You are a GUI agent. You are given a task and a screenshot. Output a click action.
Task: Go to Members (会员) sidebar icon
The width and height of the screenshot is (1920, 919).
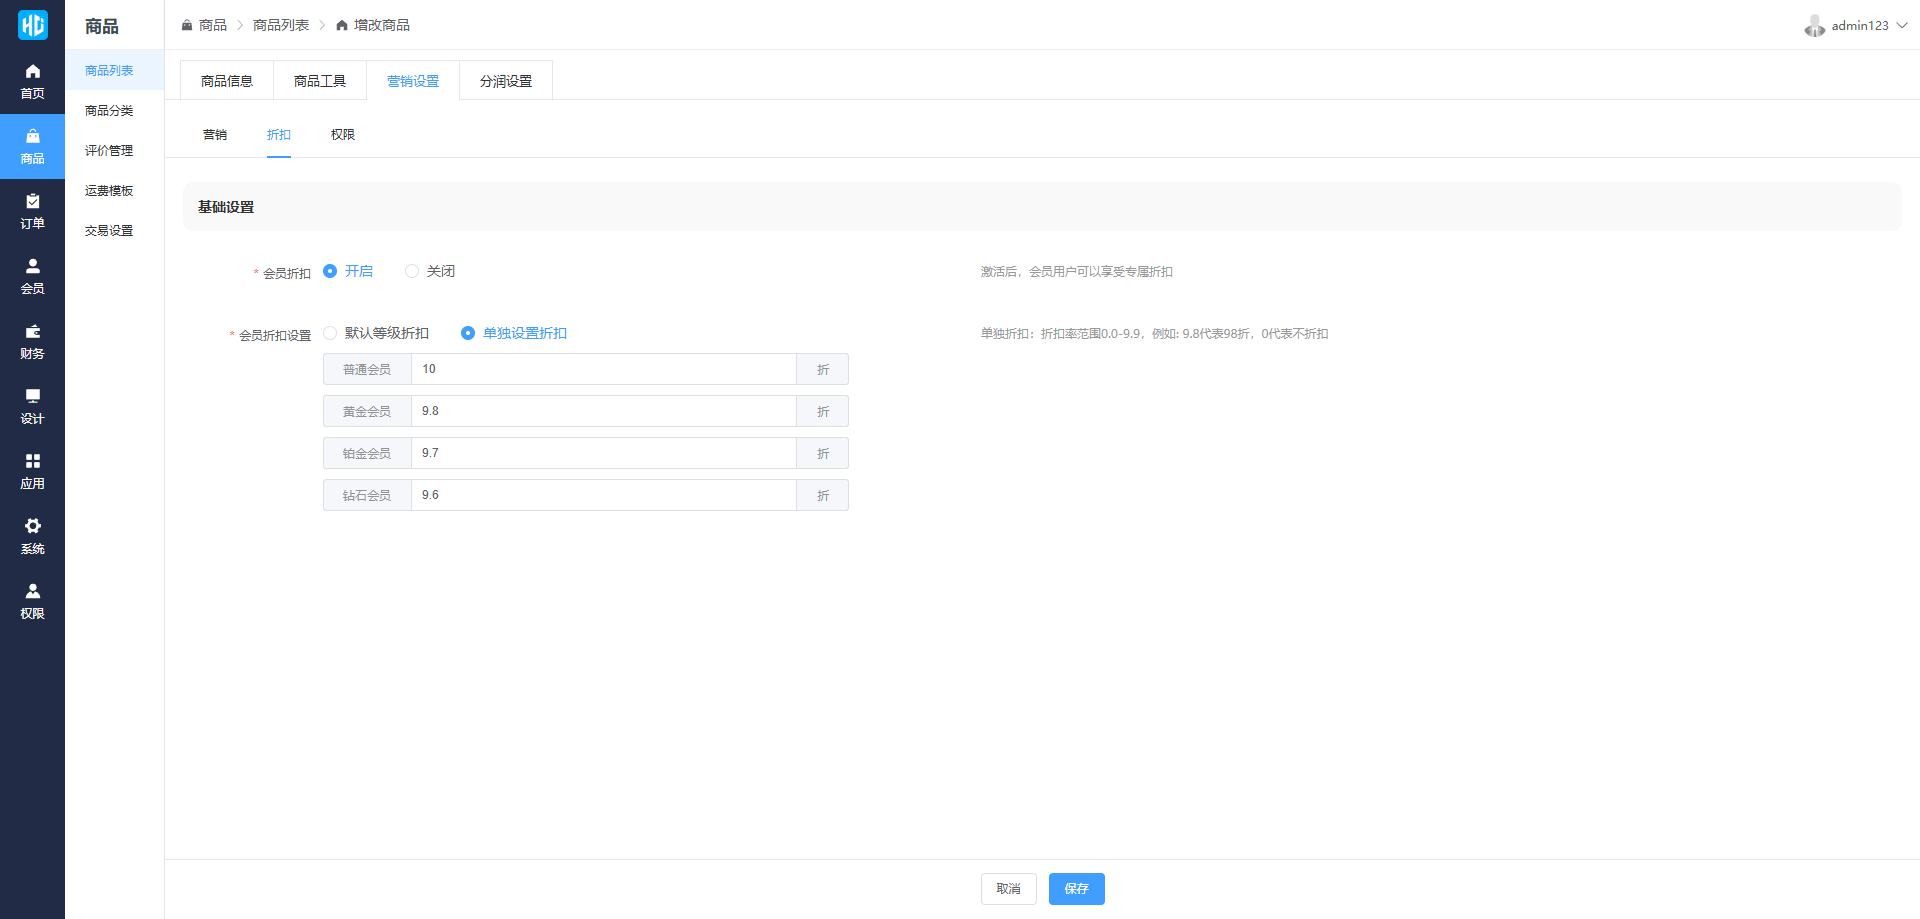(32, 267)
